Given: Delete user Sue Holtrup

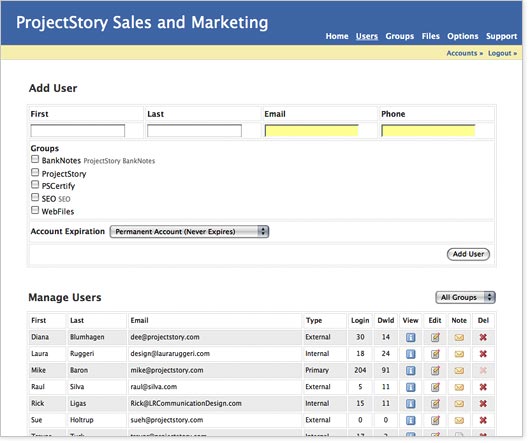Looking at the screenshot, I should [x=483, y=420].
